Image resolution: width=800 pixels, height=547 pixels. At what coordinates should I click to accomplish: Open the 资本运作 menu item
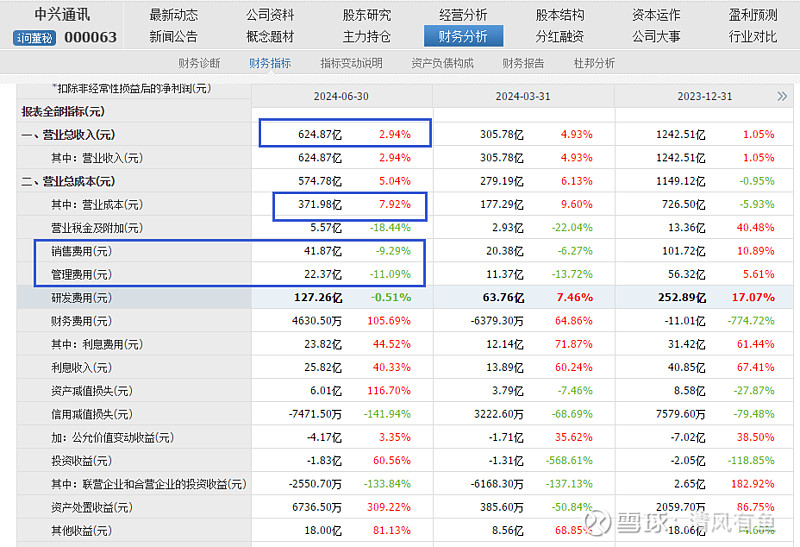point(656,15)
